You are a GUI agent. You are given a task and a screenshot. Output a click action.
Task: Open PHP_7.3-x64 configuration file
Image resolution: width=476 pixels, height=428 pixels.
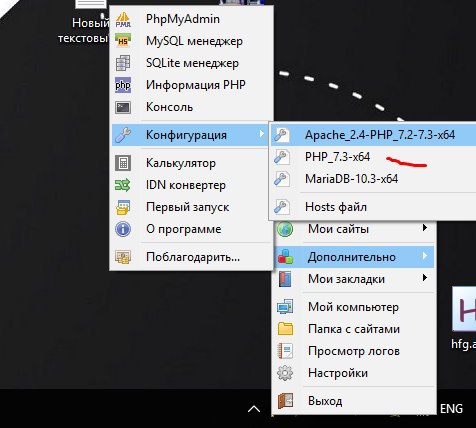373,157
